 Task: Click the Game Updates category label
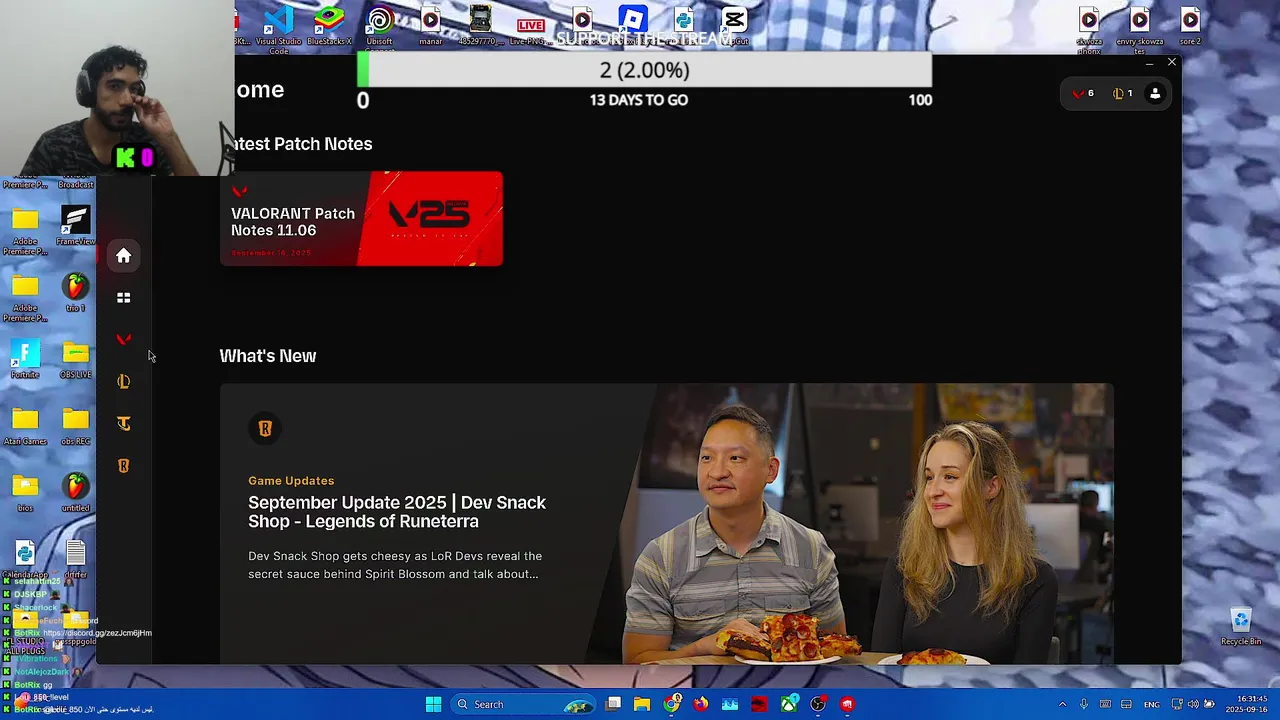tap(291, 481)
